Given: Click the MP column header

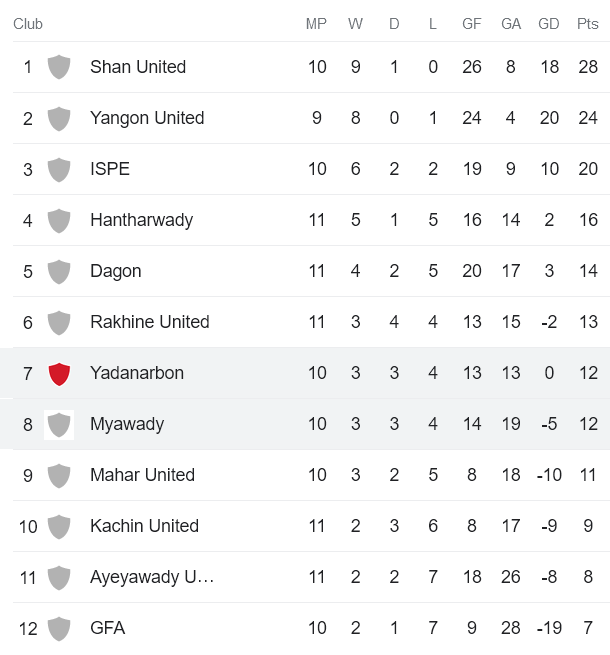Looking at the screenshot, I should pos(316,24).
